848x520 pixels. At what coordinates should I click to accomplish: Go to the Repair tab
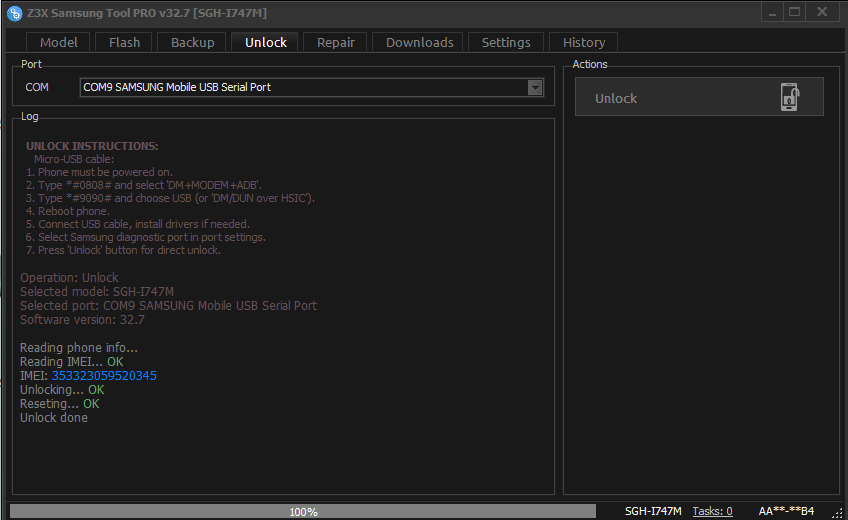click(x=336, y=42)
